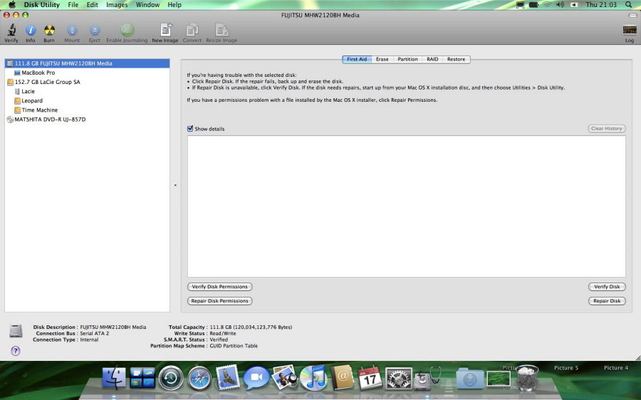Screen dimensions: 641x400
Task: Open Finder from the Dock
Action: [x=114, y=377]
